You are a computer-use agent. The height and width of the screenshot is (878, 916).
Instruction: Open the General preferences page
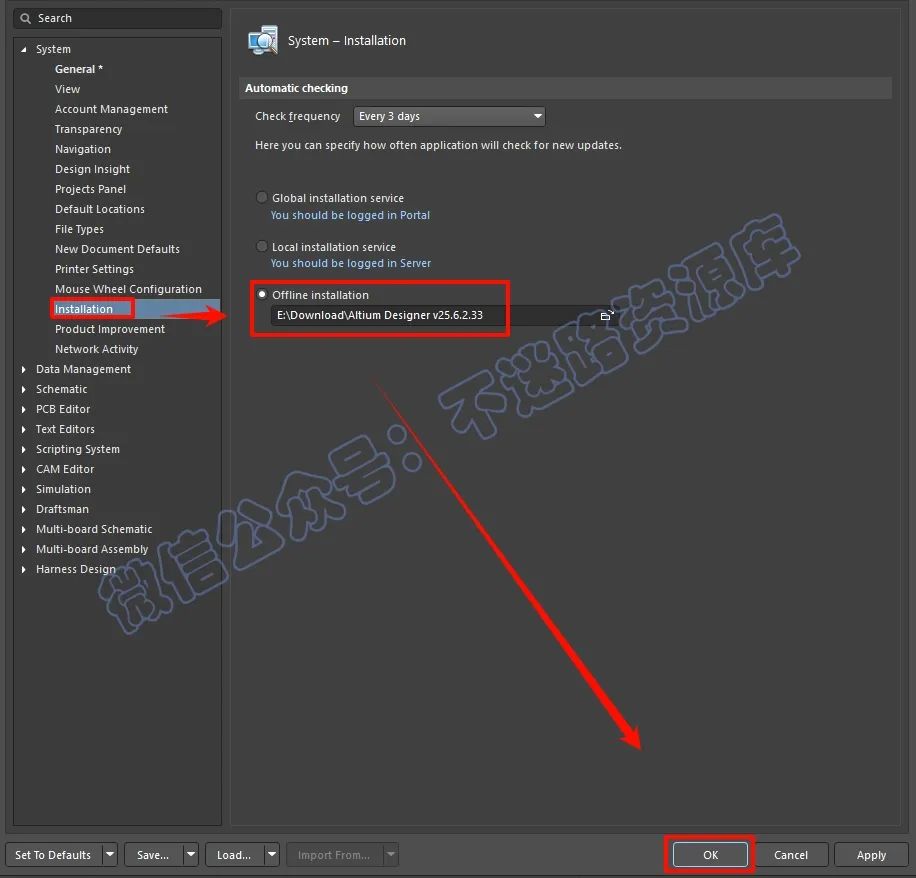point(78,69)
